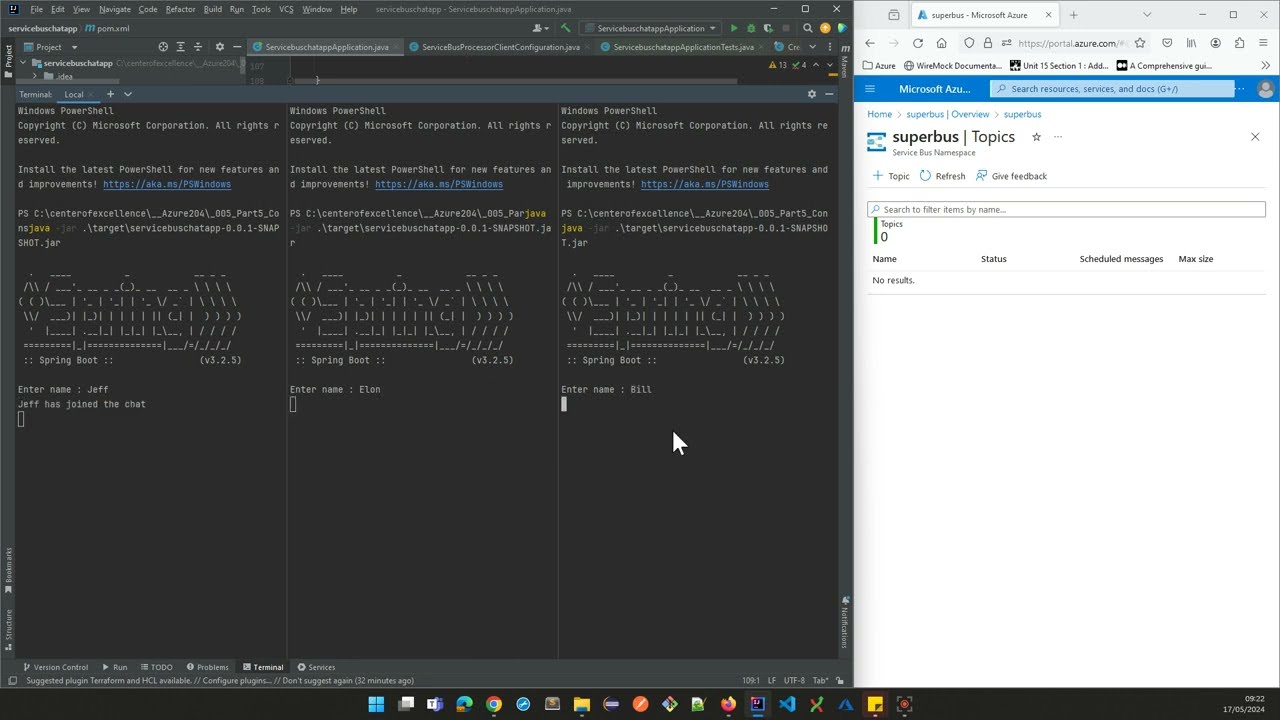
Task: Open aka.ms/PSWindows link in first terminal
Action: tap(167, 184)
